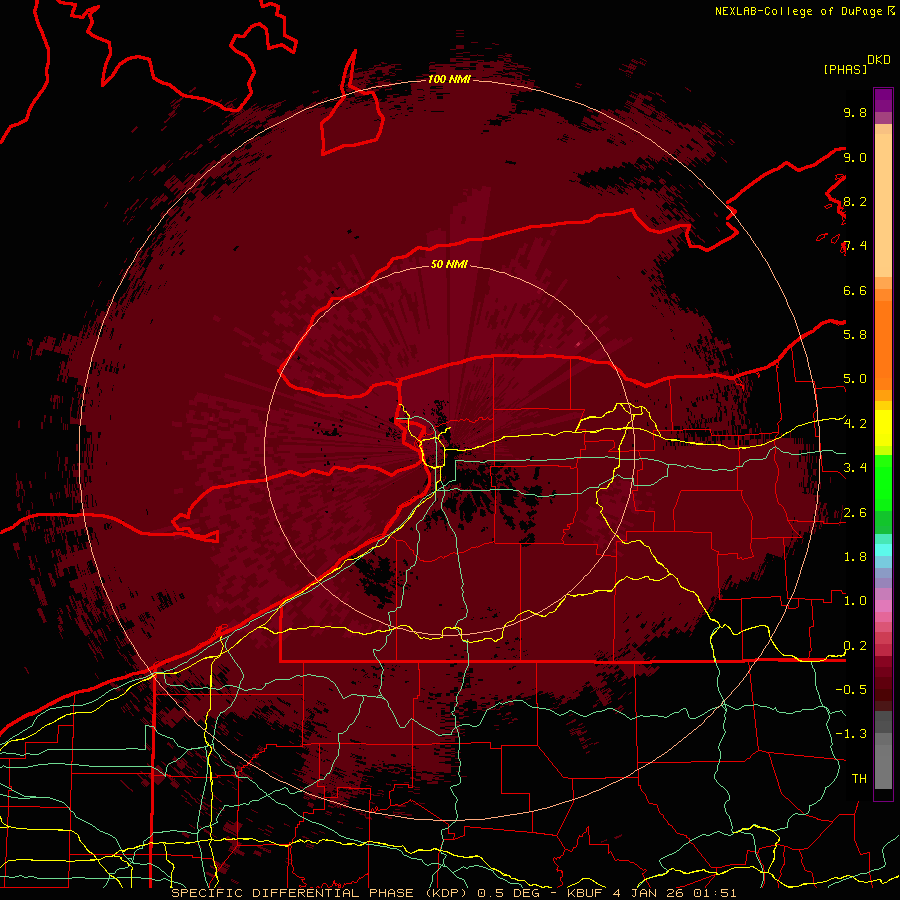This screenshot has width=900, height=900.
Task: Click the 4.2 scale label
Action: pos(855,424)
